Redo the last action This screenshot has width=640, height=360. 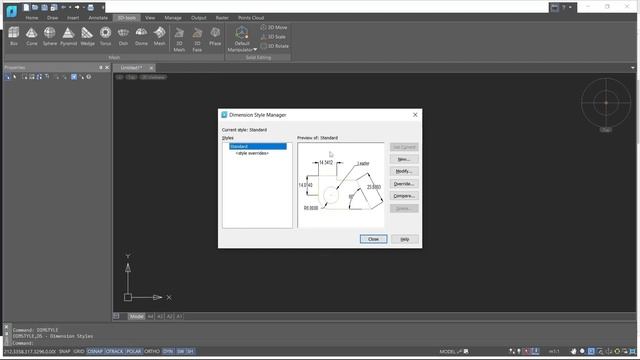77,7
